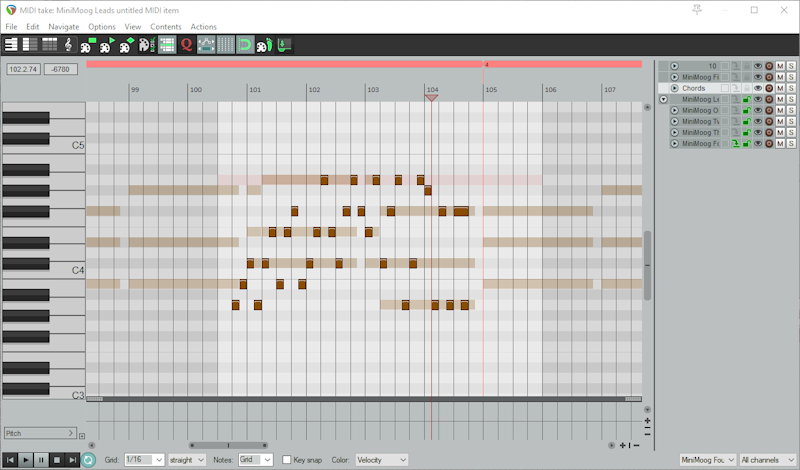Collapse the MiniMoog Leads track folder
The width and height of the screenshot is (800, 470).
[x=663, y=99]
